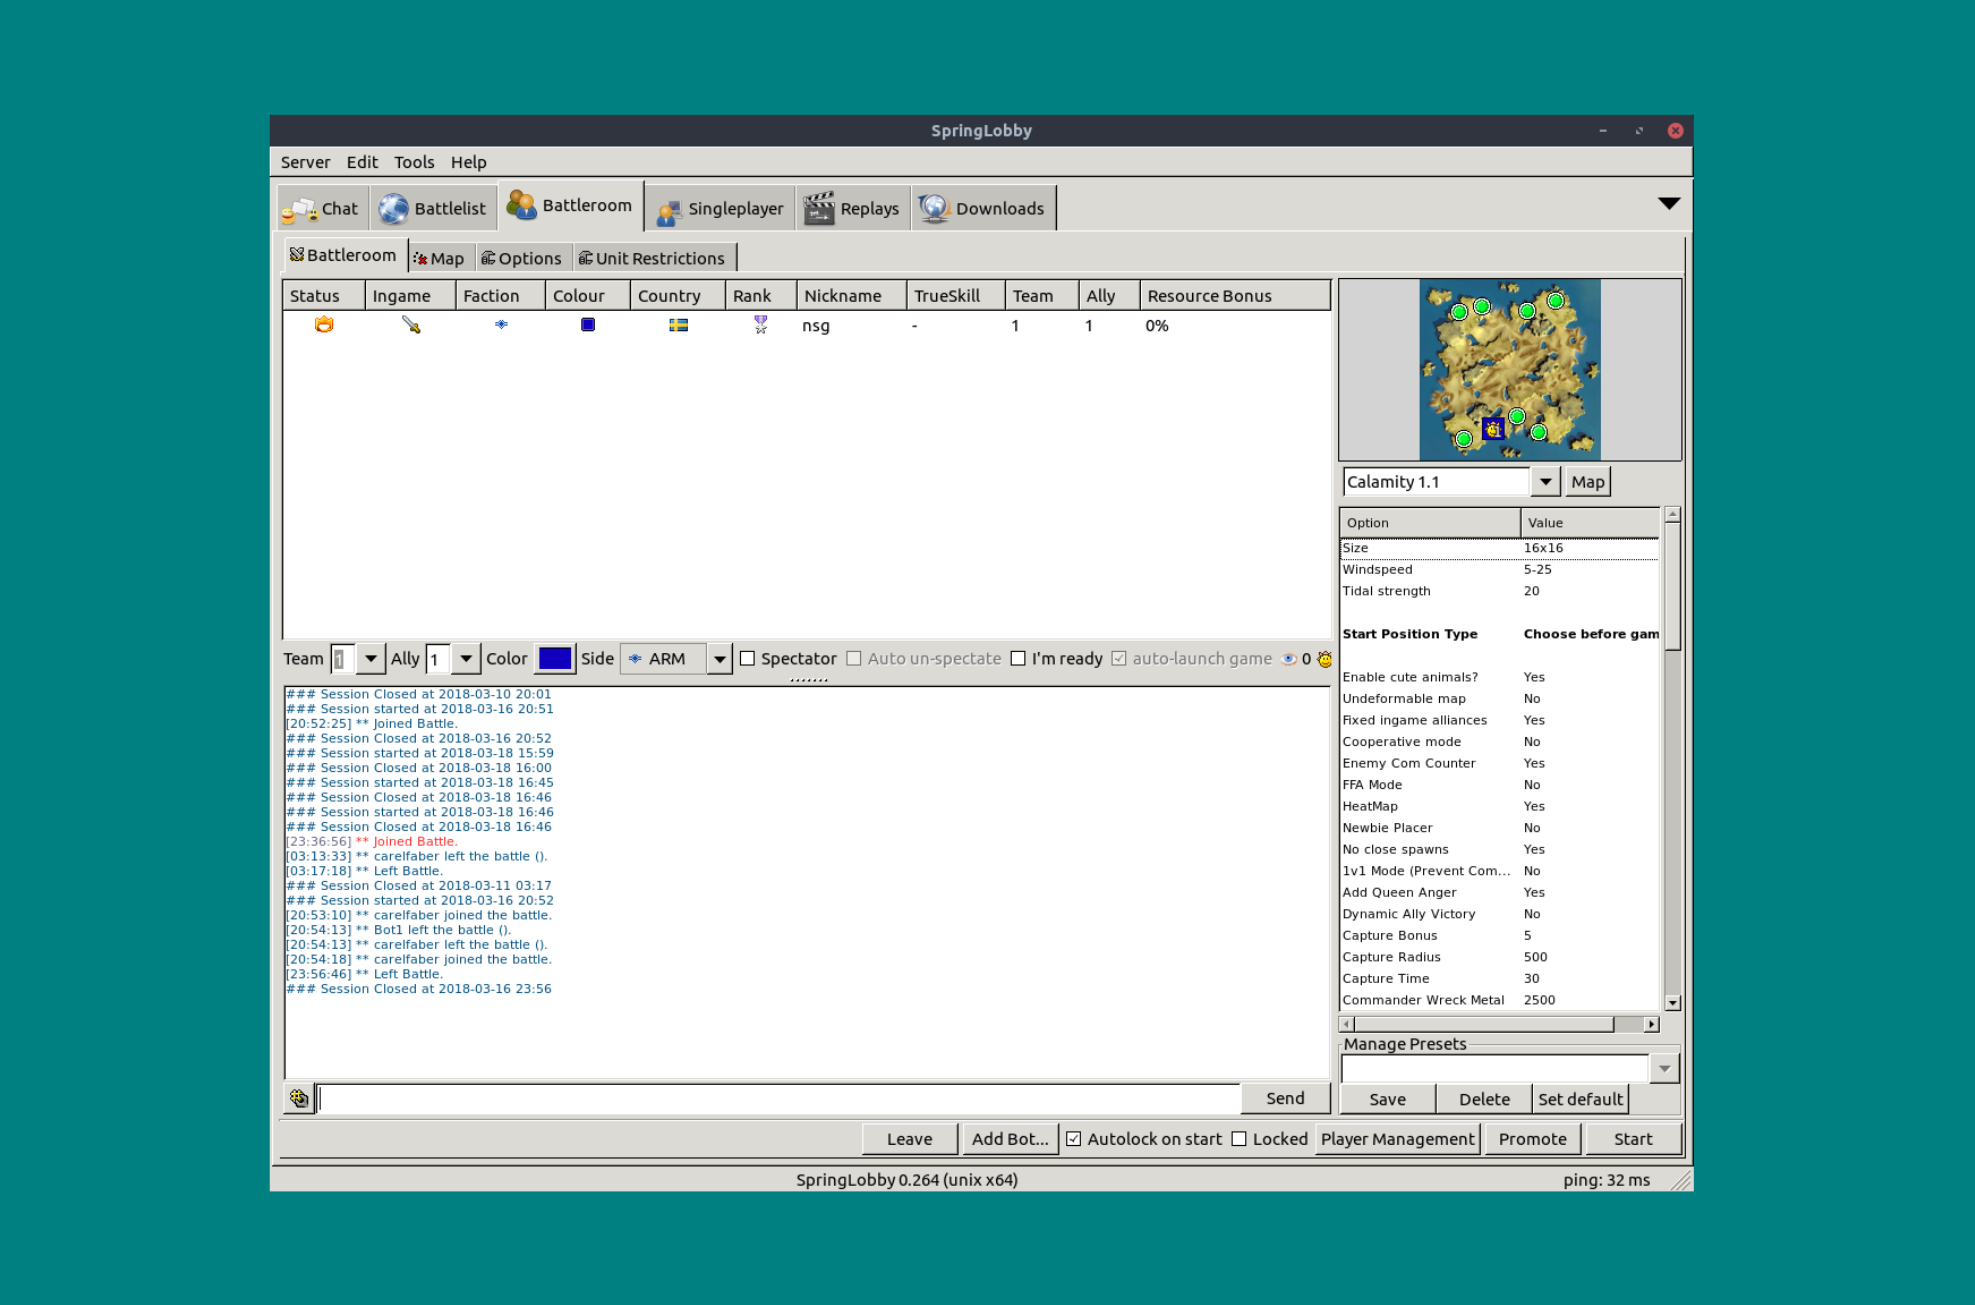The width and height of the screenshot is (1975, 1305).
Task: Click the Player Management button
Action: (x=1397, y=1139)
